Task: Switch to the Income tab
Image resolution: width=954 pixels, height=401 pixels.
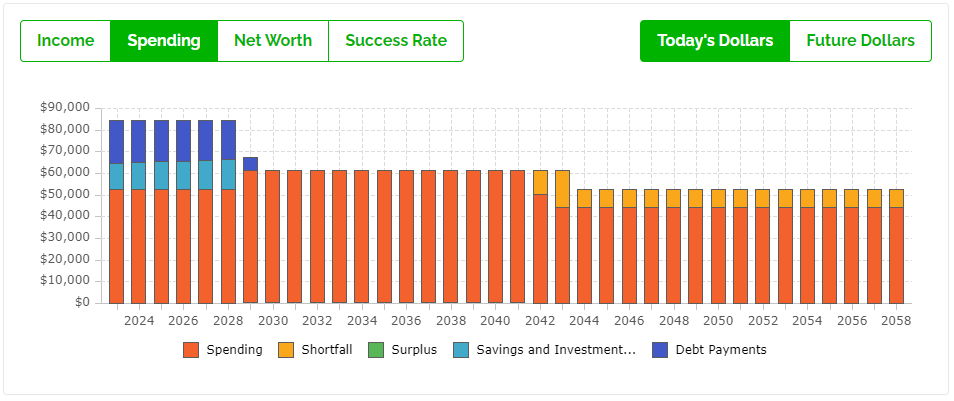Action: (66, 41)
